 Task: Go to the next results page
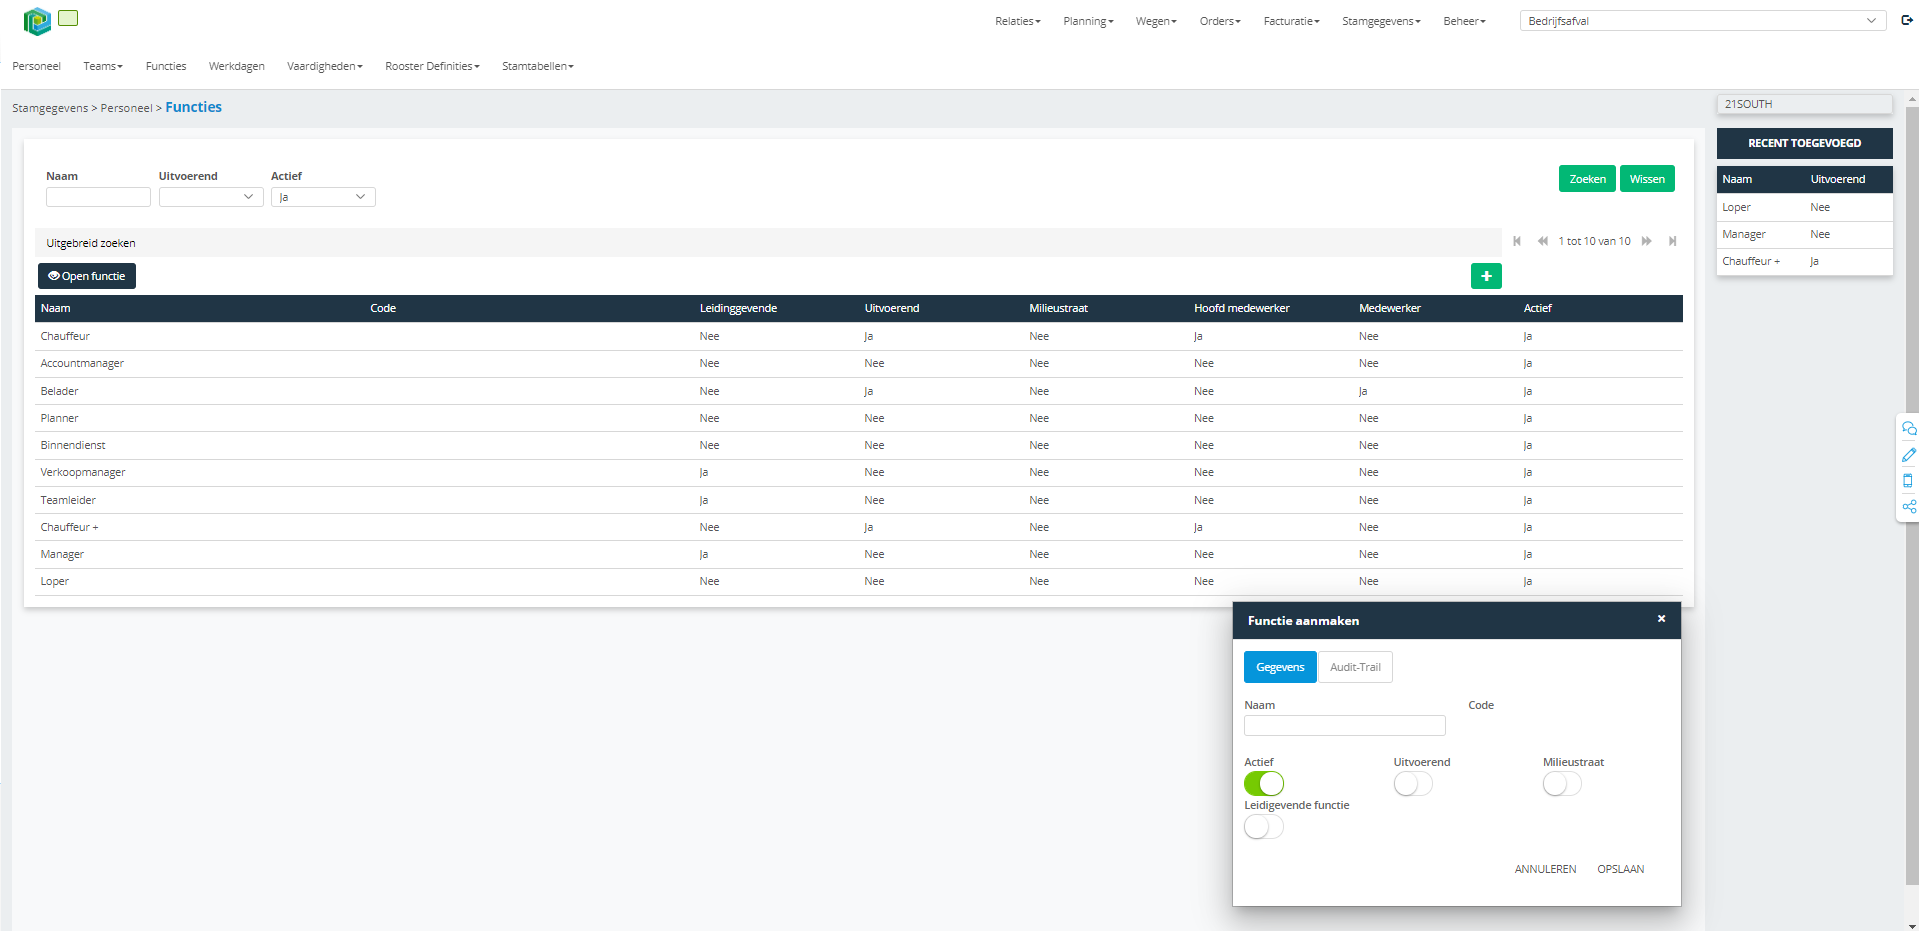1646,241
